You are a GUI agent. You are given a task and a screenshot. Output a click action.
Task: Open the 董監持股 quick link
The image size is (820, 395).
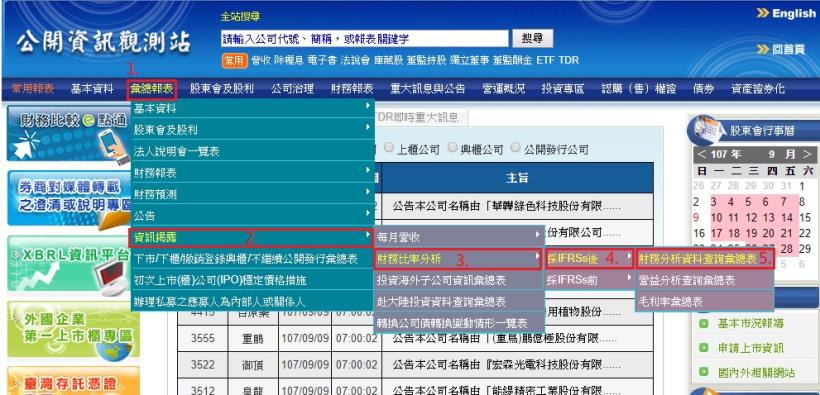[x=427, y=60]
